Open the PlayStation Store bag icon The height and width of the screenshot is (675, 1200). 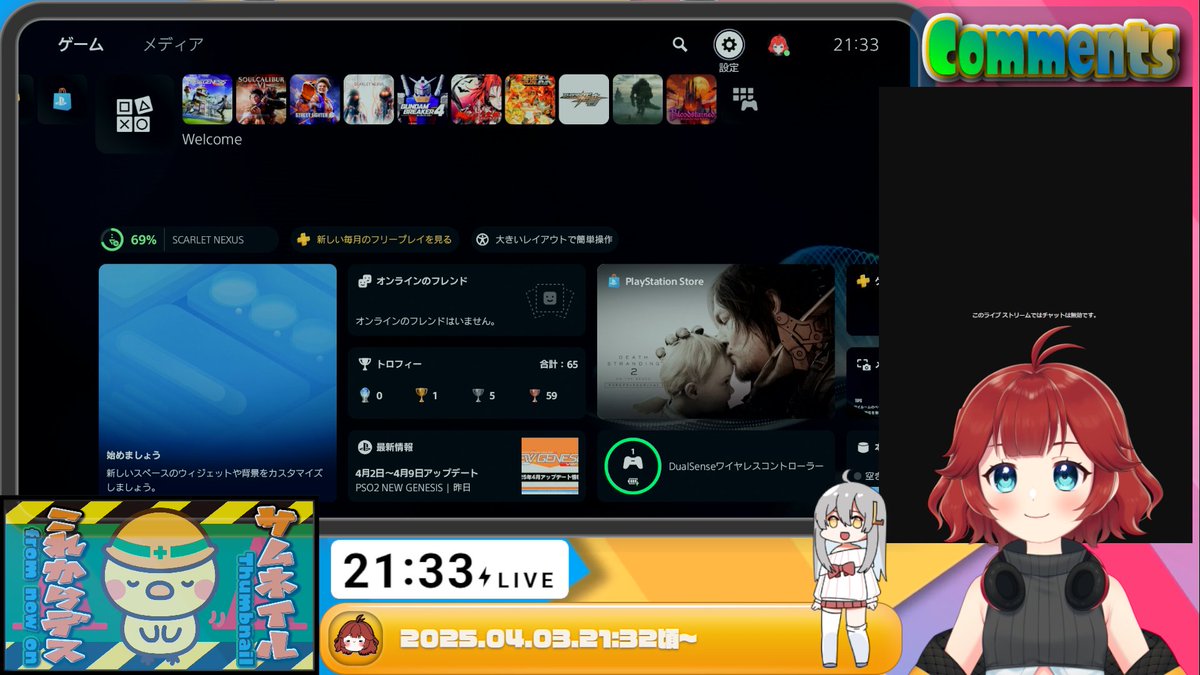(61, 99)
